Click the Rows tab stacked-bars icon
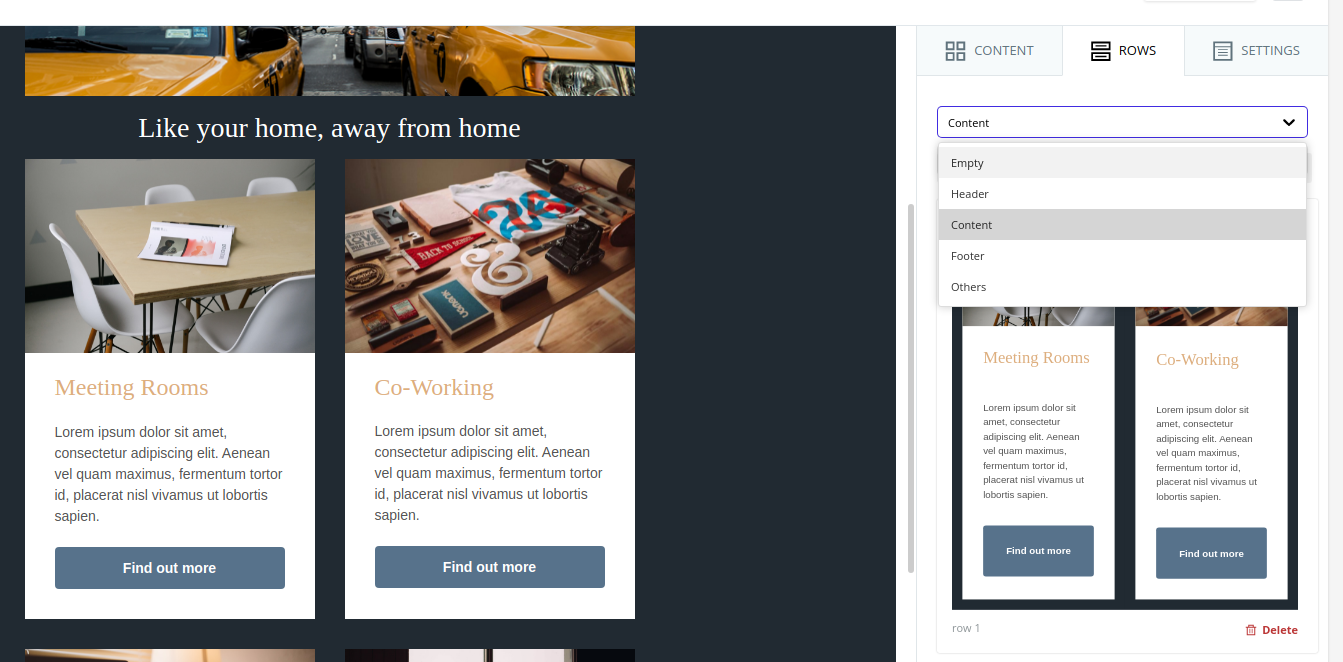The image size is (1343, 662). pyautogui.click(x=1100, y=51)
